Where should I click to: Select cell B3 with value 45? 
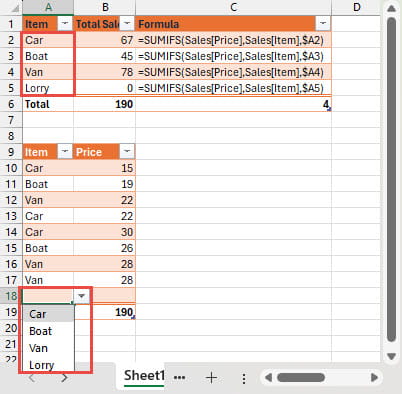[105, 56]
